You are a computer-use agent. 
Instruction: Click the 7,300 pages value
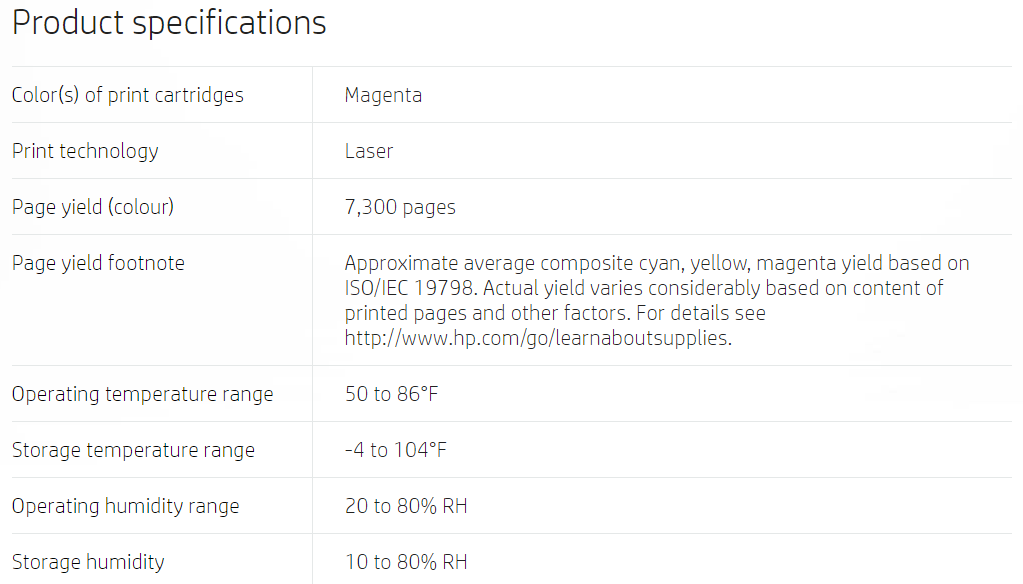coord(400,207)
